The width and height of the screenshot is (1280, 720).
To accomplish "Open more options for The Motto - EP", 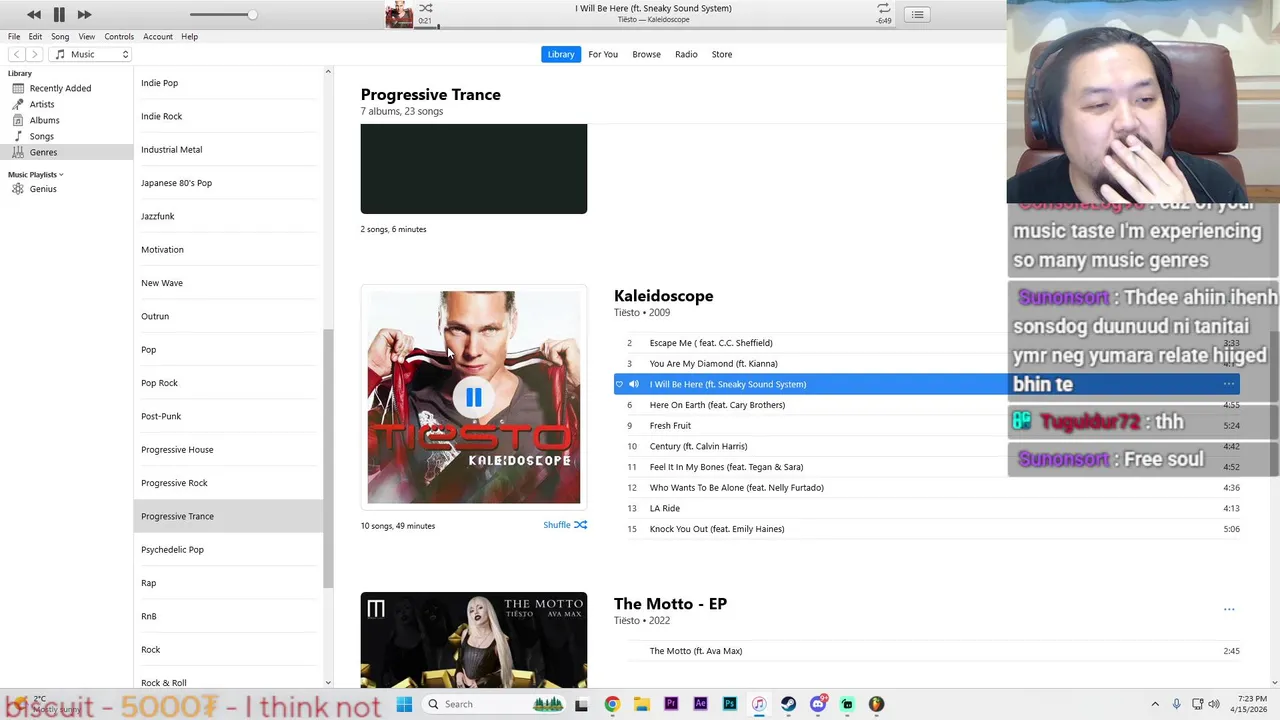I will pos(1229,609).
